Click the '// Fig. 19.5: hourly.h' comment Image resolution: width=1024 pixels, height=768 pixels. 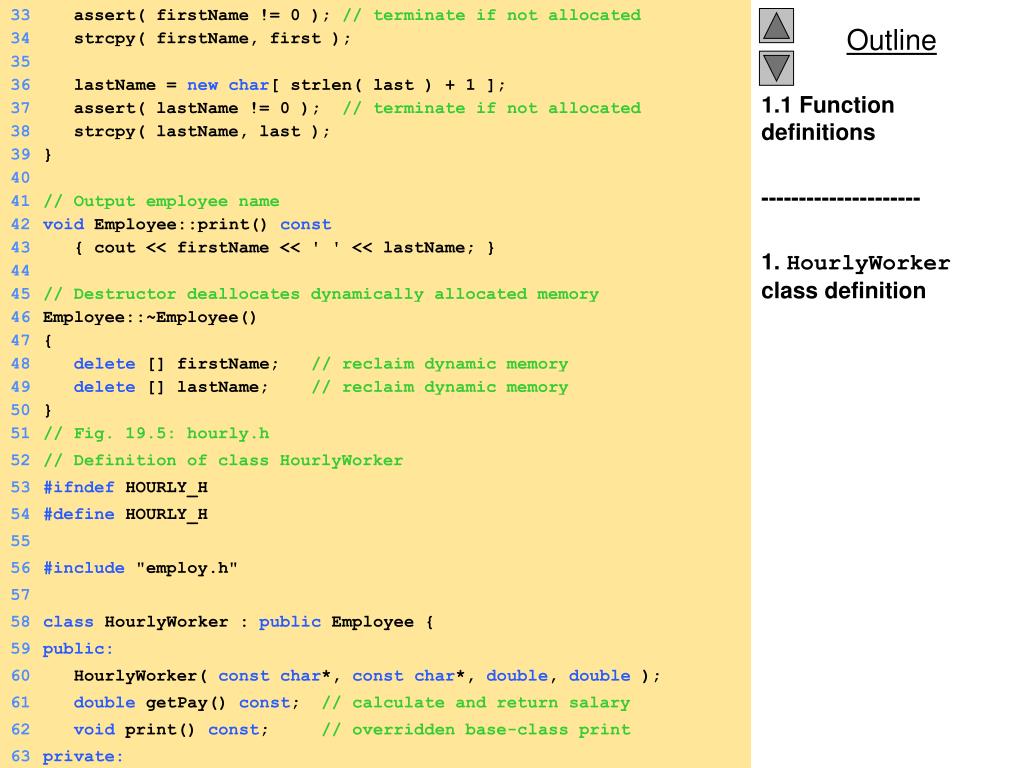(x=156, y=434)
